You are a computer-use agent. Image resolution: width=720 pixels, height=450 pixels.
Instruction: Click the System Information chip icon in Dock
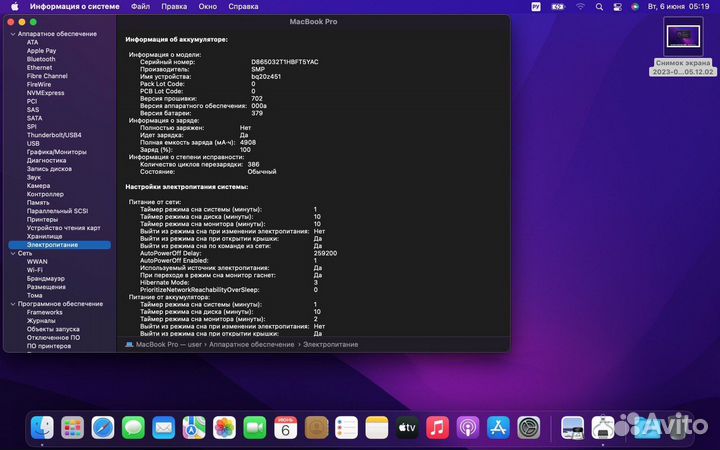[602, 428]
